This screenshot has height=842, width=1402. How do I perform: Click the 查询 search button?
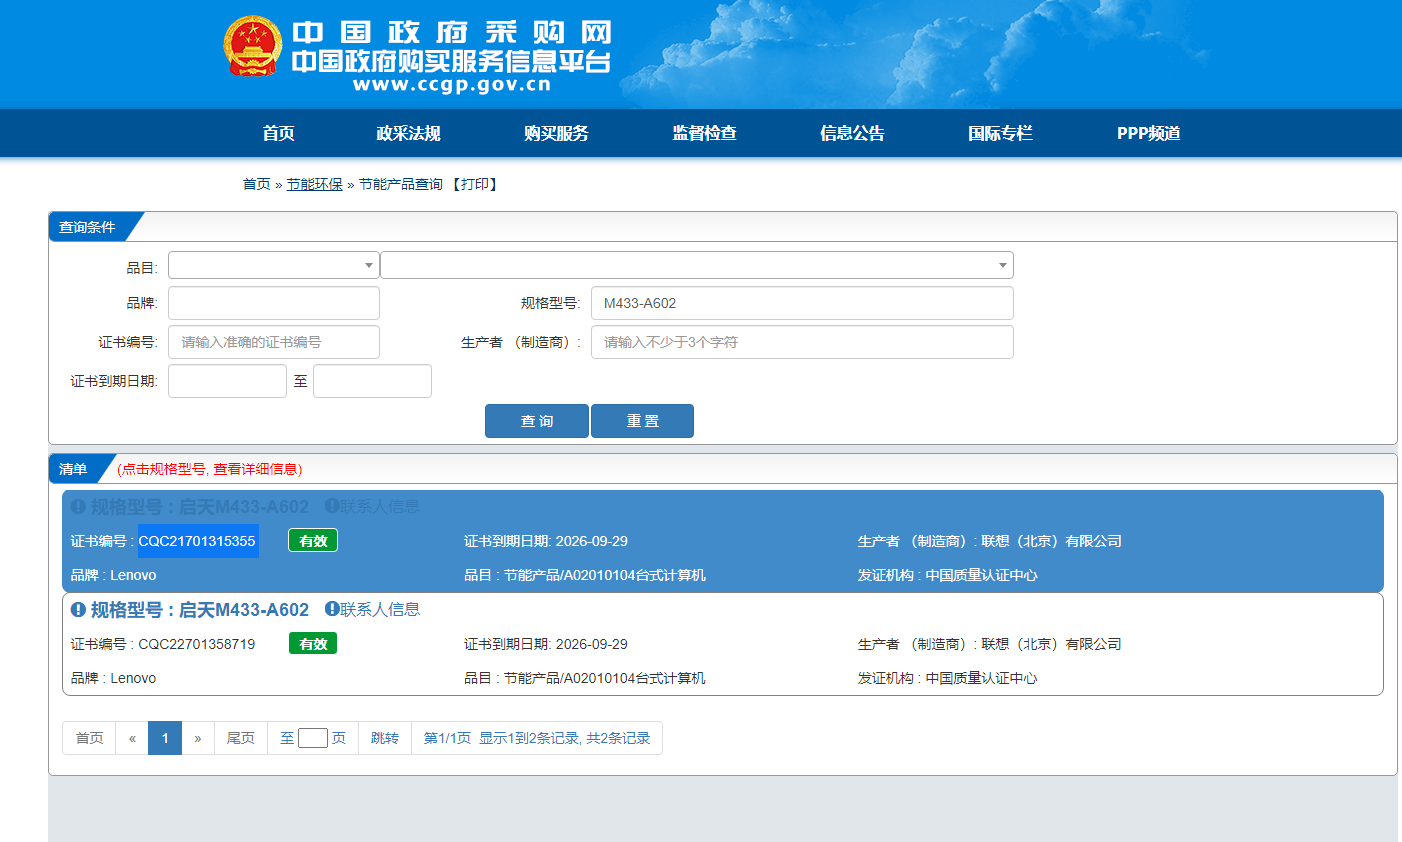(x=537, y=421)
